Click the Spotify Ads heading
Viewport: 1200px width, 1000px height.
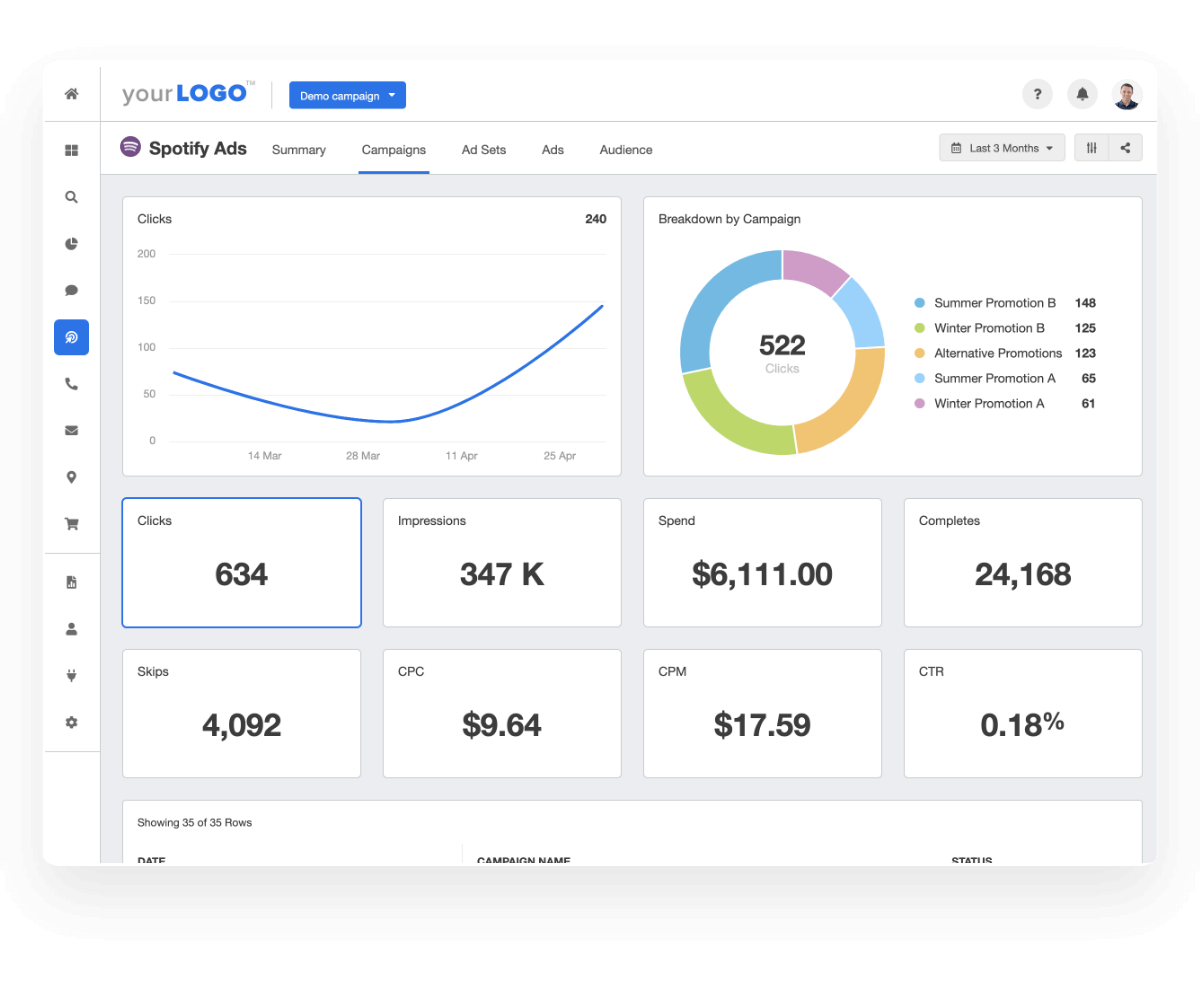click(x=198, y=148)
